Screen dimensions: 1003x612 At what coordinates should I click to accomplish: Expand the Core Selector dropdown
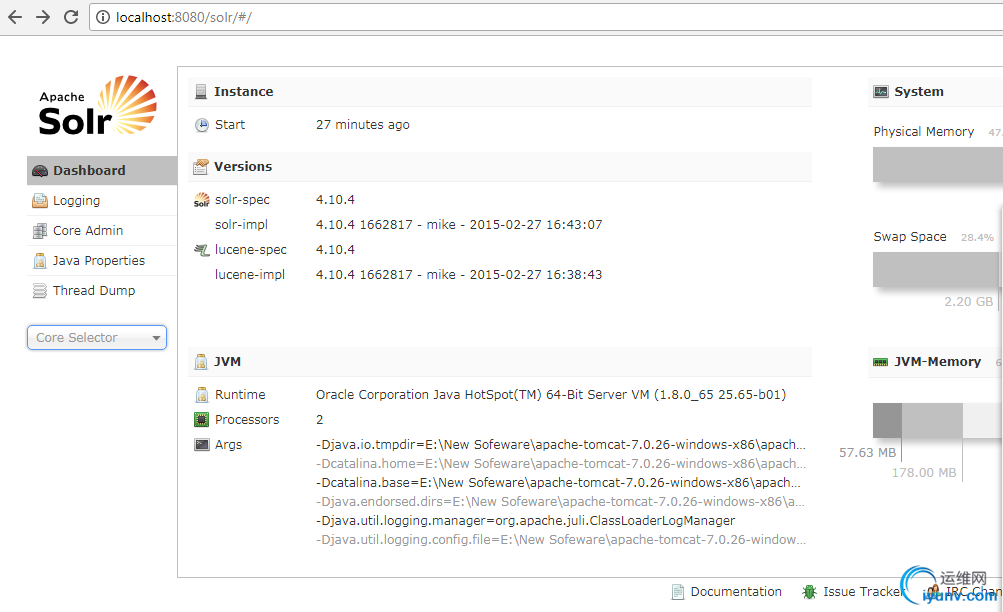(x=97, y=338)
